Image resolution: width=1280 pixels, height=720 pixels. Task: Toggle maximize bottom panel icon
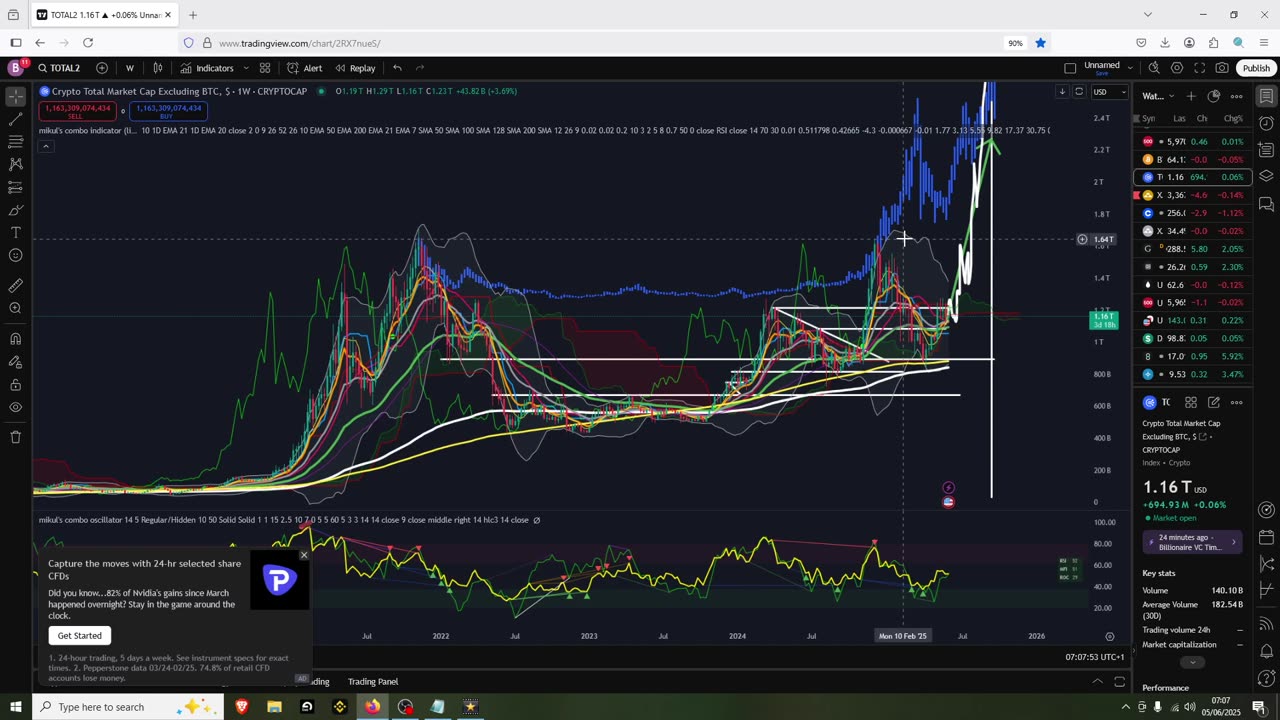(1119, 682)
